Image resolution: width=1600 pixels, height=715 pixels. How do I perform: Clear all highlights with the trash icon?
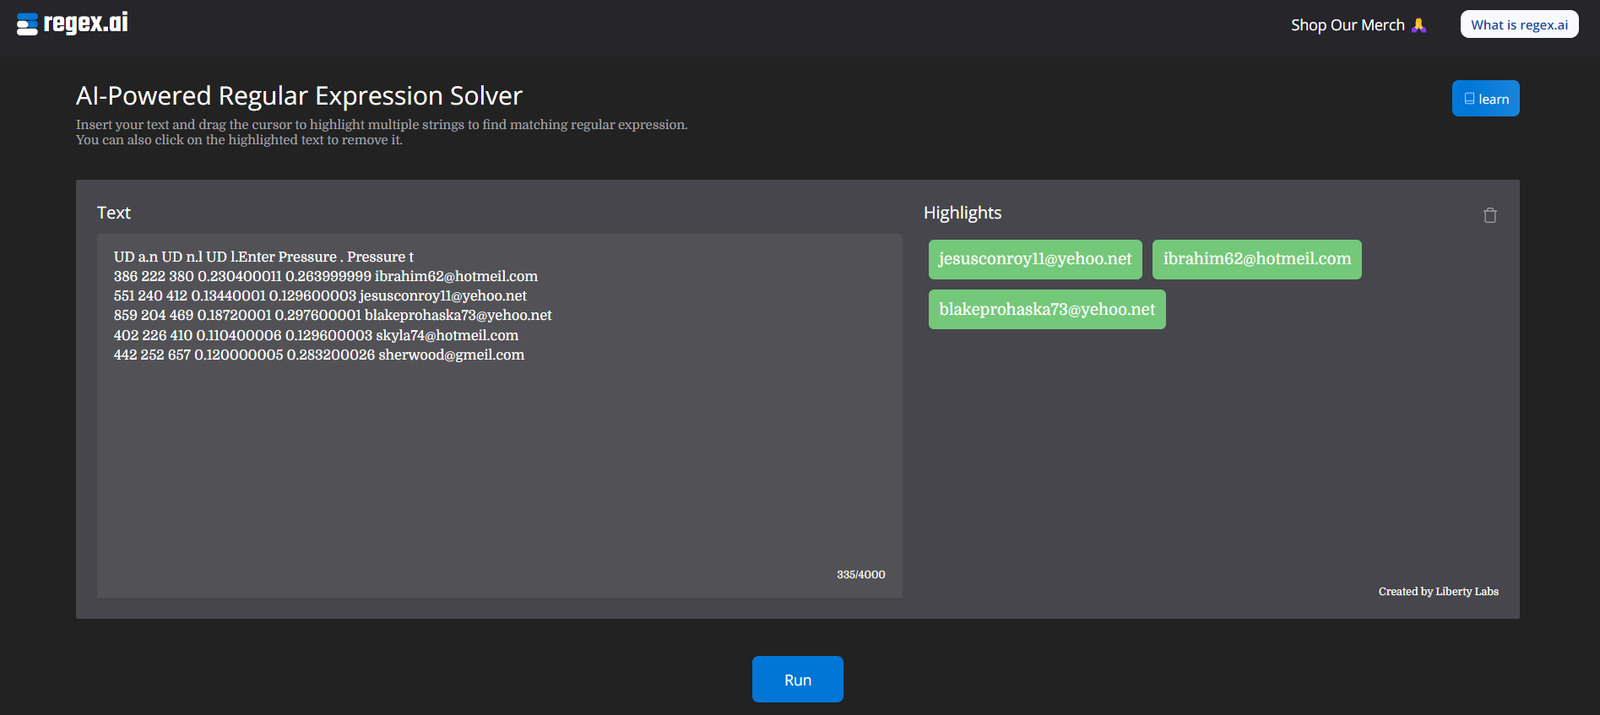(1490, 215)
